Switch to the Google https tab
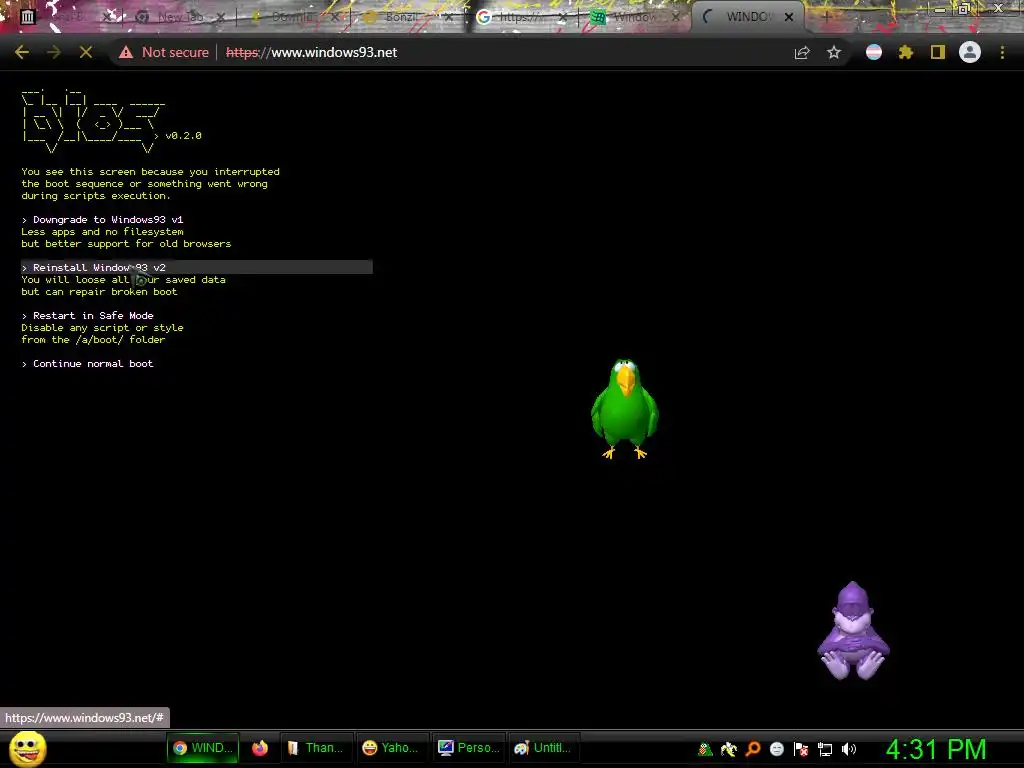The width and height of the screenshot is (1024, 768). pos(520,17)
